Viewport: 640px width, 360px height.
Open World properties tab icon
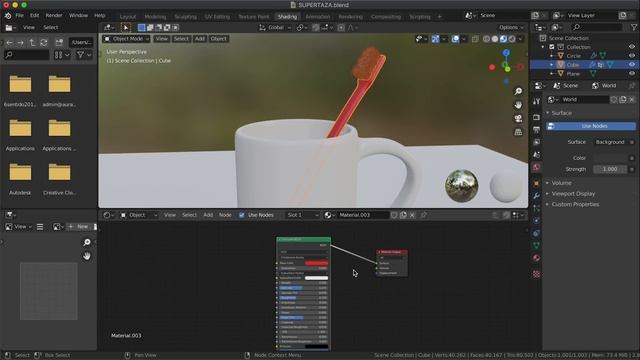[536, 167]
